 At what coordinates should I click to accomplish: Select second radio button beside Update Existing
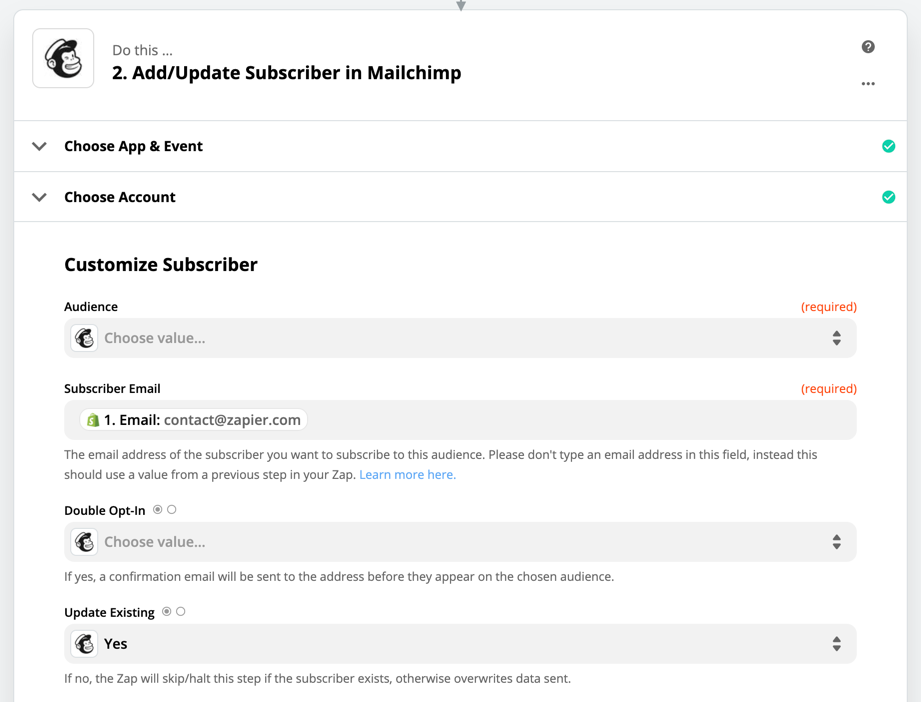click(181, 612)
